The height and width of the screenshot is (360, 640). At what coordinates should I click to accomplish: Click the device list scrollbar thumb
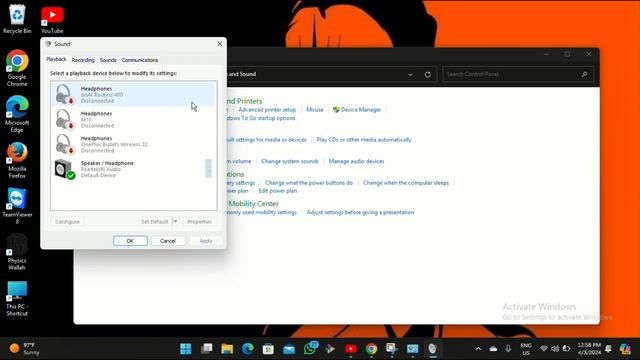point(209,168)
